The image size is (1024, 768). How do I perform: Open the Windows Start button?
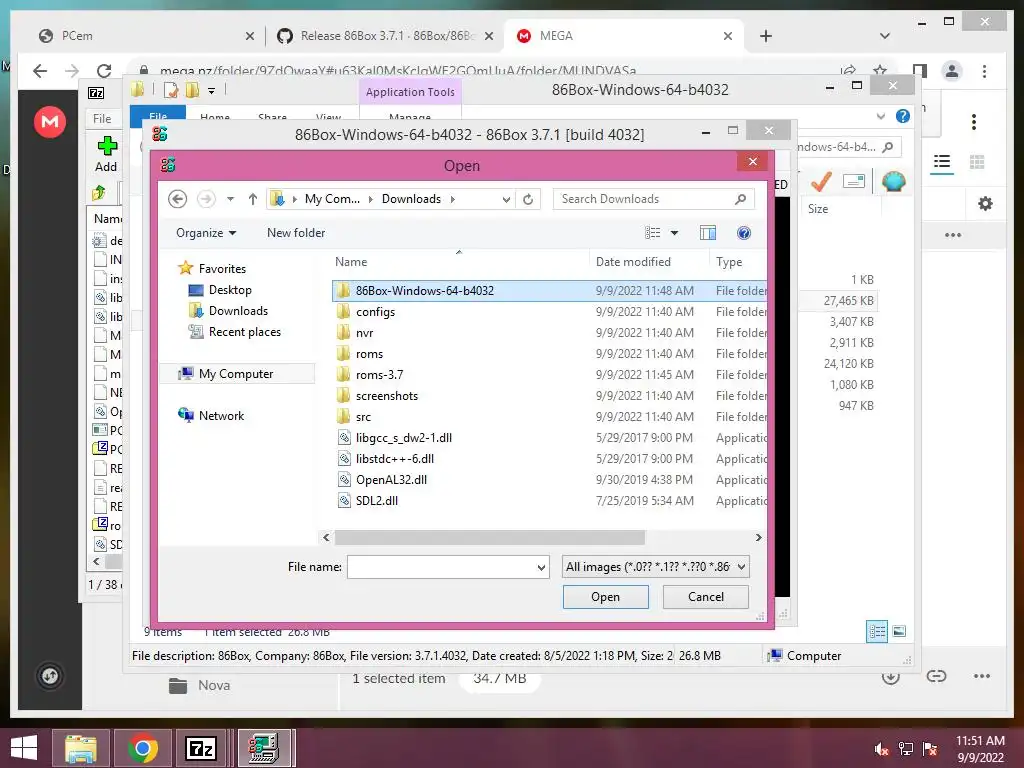(24, 748)
